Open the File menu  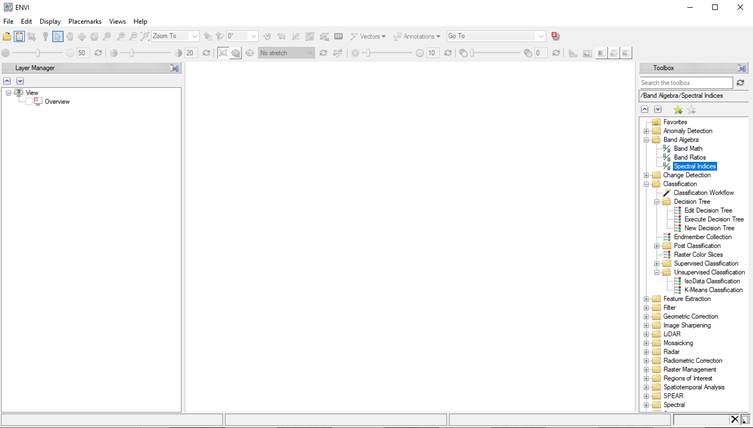point(8,22)
